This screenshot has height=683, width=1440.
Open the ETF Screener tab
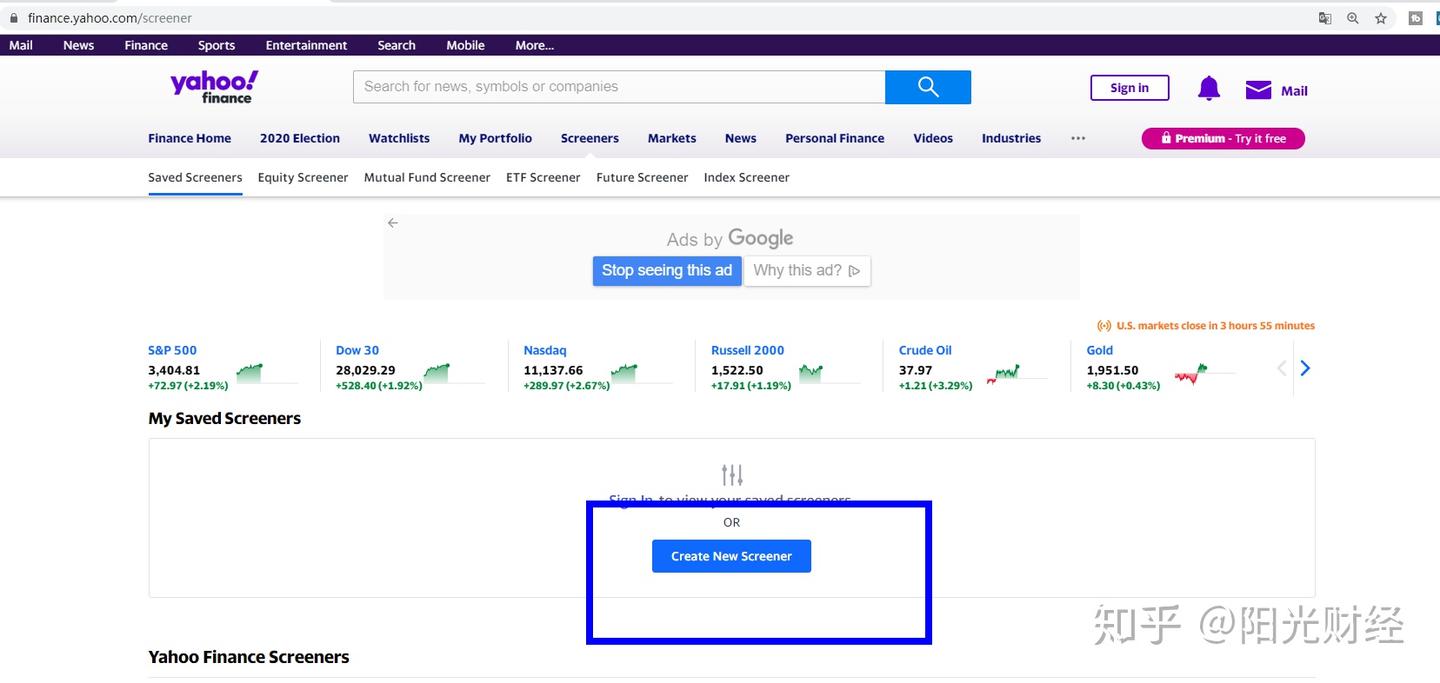[543, 177]
